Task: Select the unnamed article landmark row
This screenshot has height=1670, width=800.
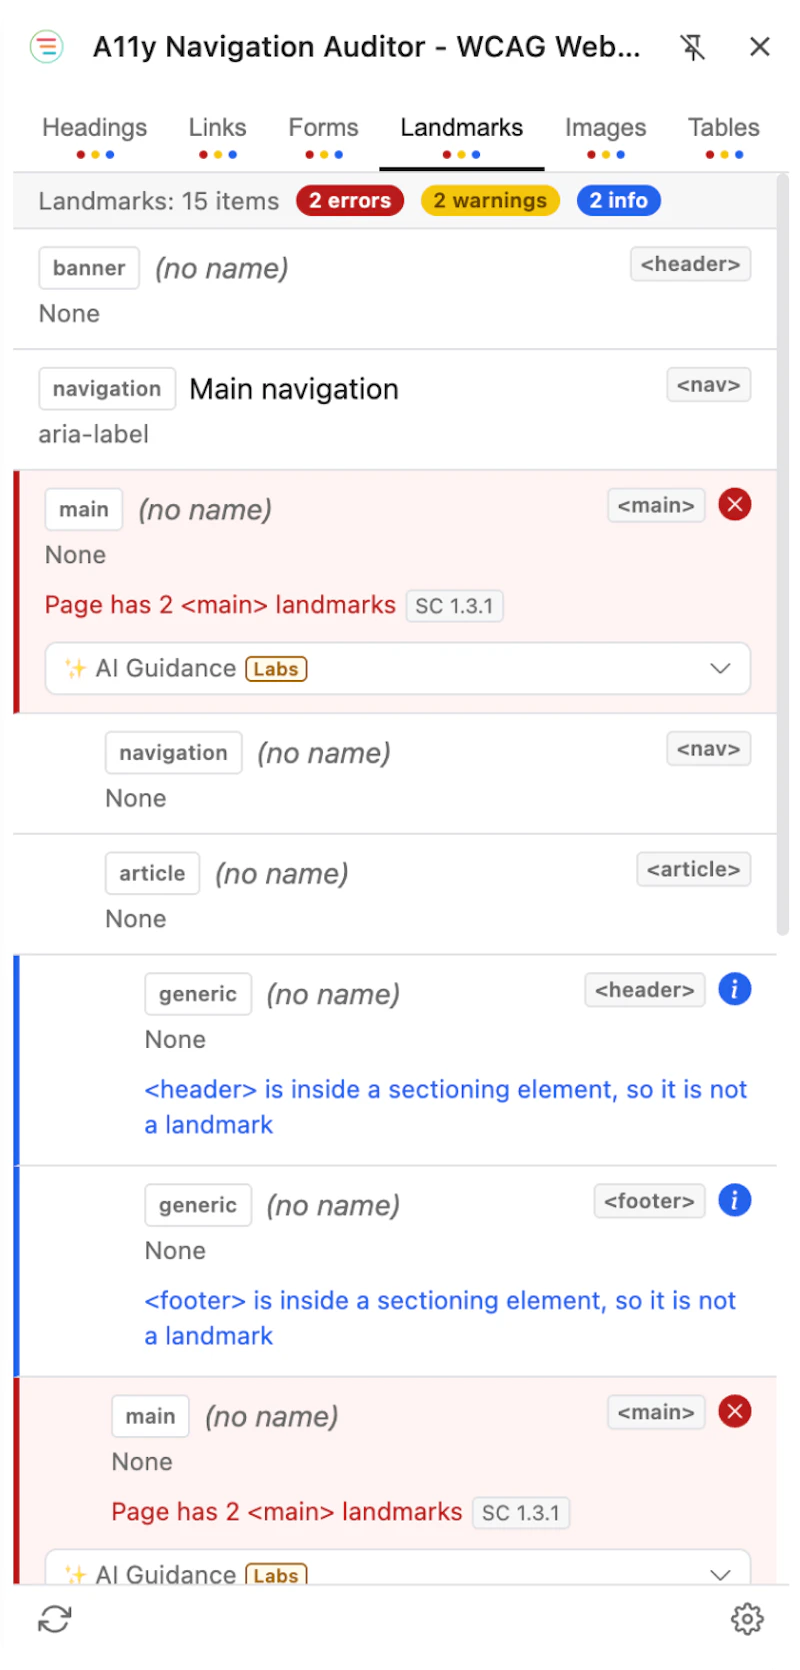Action: point(395,894)
